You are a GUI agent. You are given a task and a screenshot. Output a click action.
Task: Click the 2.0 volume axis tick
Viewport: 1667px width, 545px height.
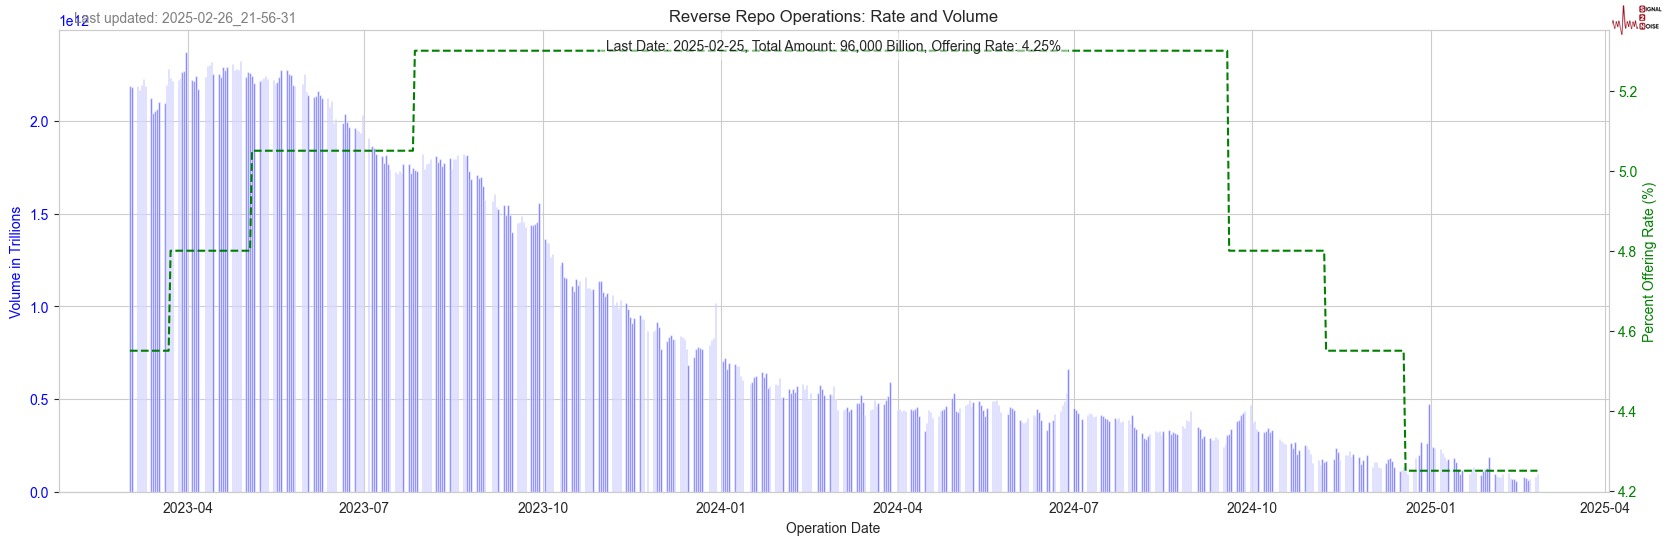coord(40,122)
